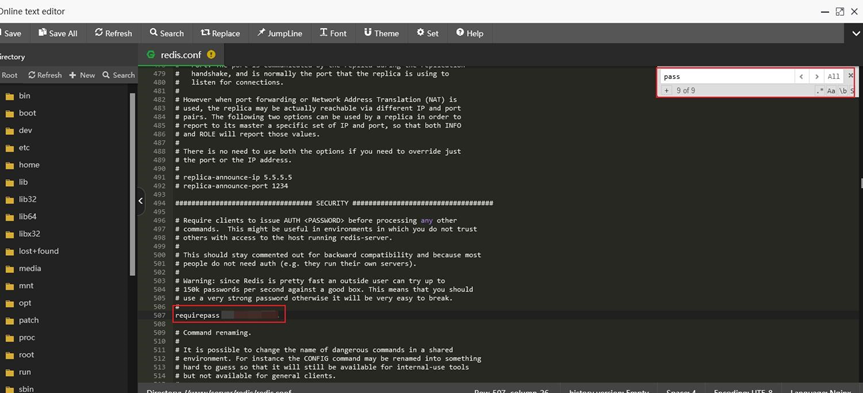Click line number 507 in gutter
863x393 pixels.
[160, 315]
